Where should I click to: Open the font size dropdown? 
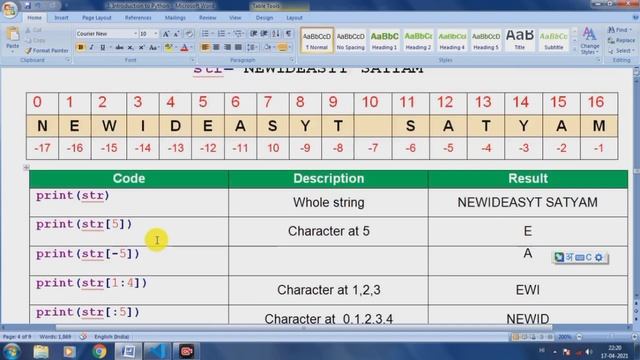(x=156, y=34)
